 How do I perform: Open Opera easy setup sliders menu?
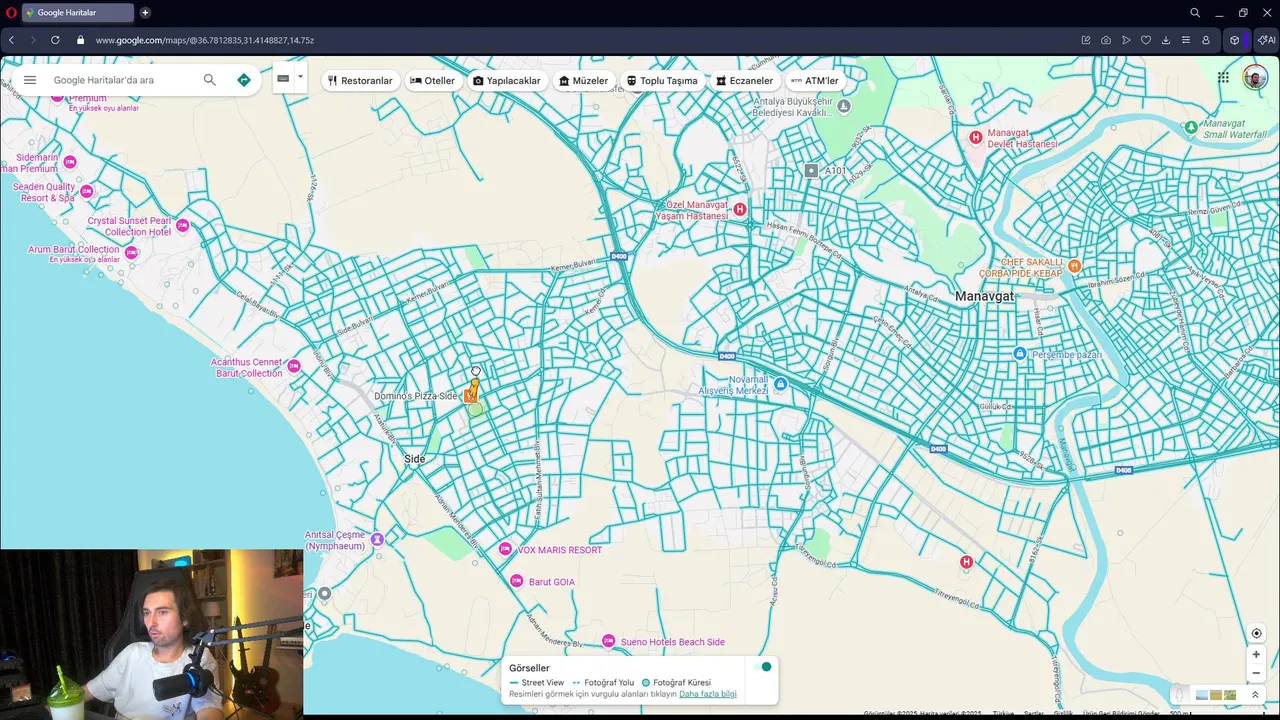(x=1185, y=40)
